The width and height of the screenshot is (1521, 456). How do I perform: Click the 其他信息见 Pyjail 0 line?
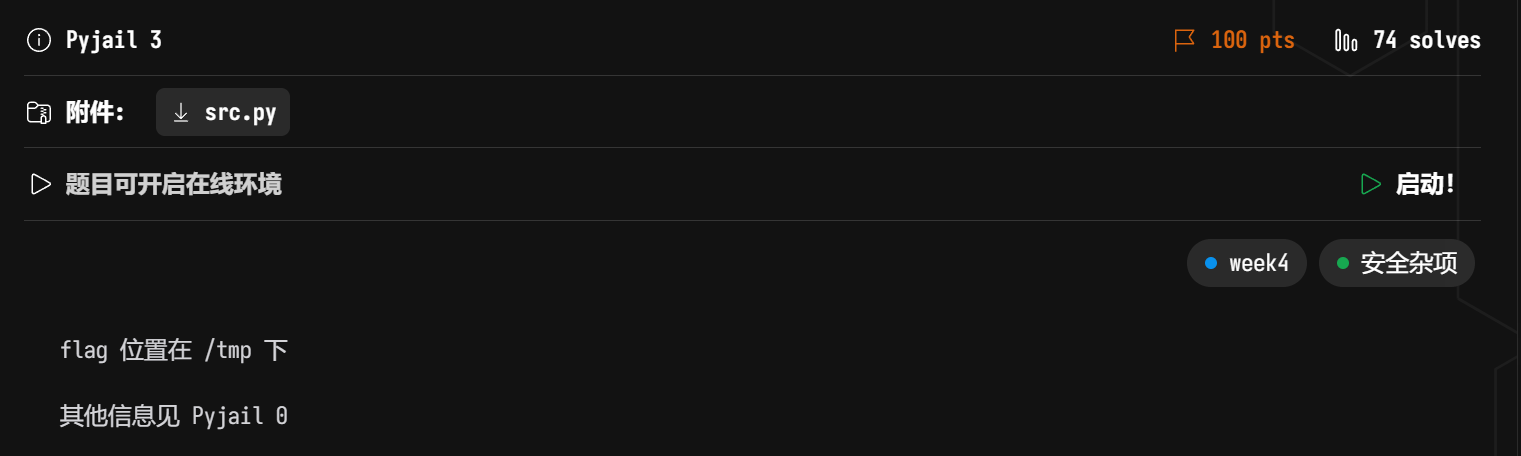tap(174, 415)
